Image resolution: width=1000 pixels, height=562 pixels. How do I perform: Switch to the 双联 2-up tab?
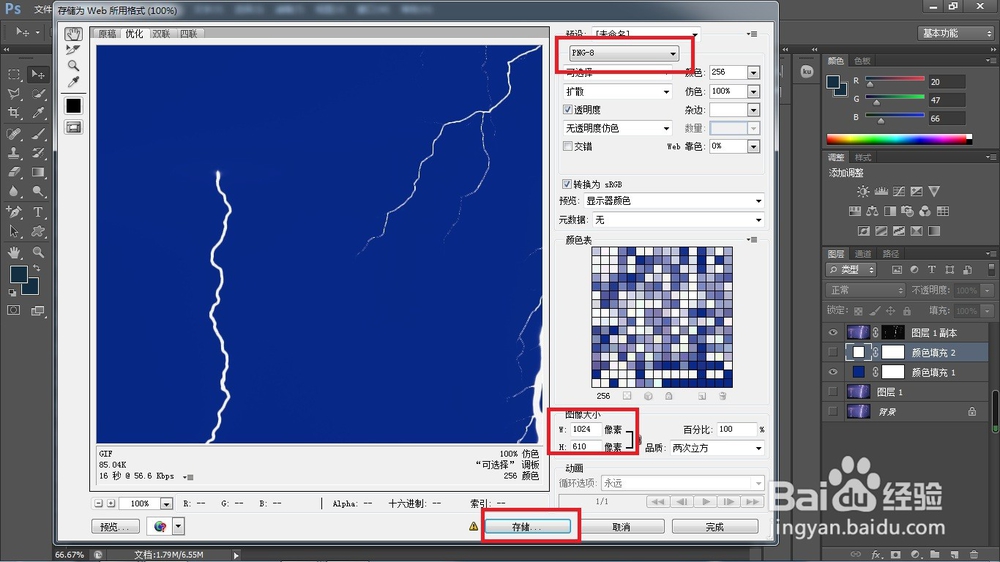click(x=161, y=34)
